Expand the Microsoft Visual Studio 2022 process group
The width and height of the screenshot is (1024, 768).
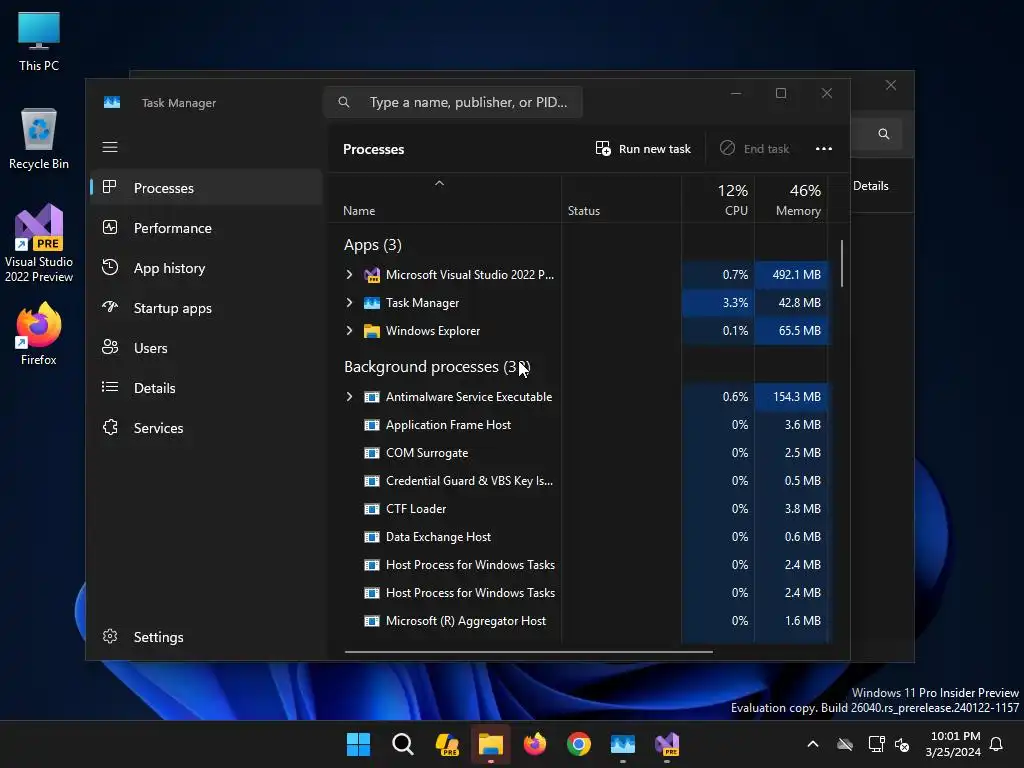coord(349,275)
